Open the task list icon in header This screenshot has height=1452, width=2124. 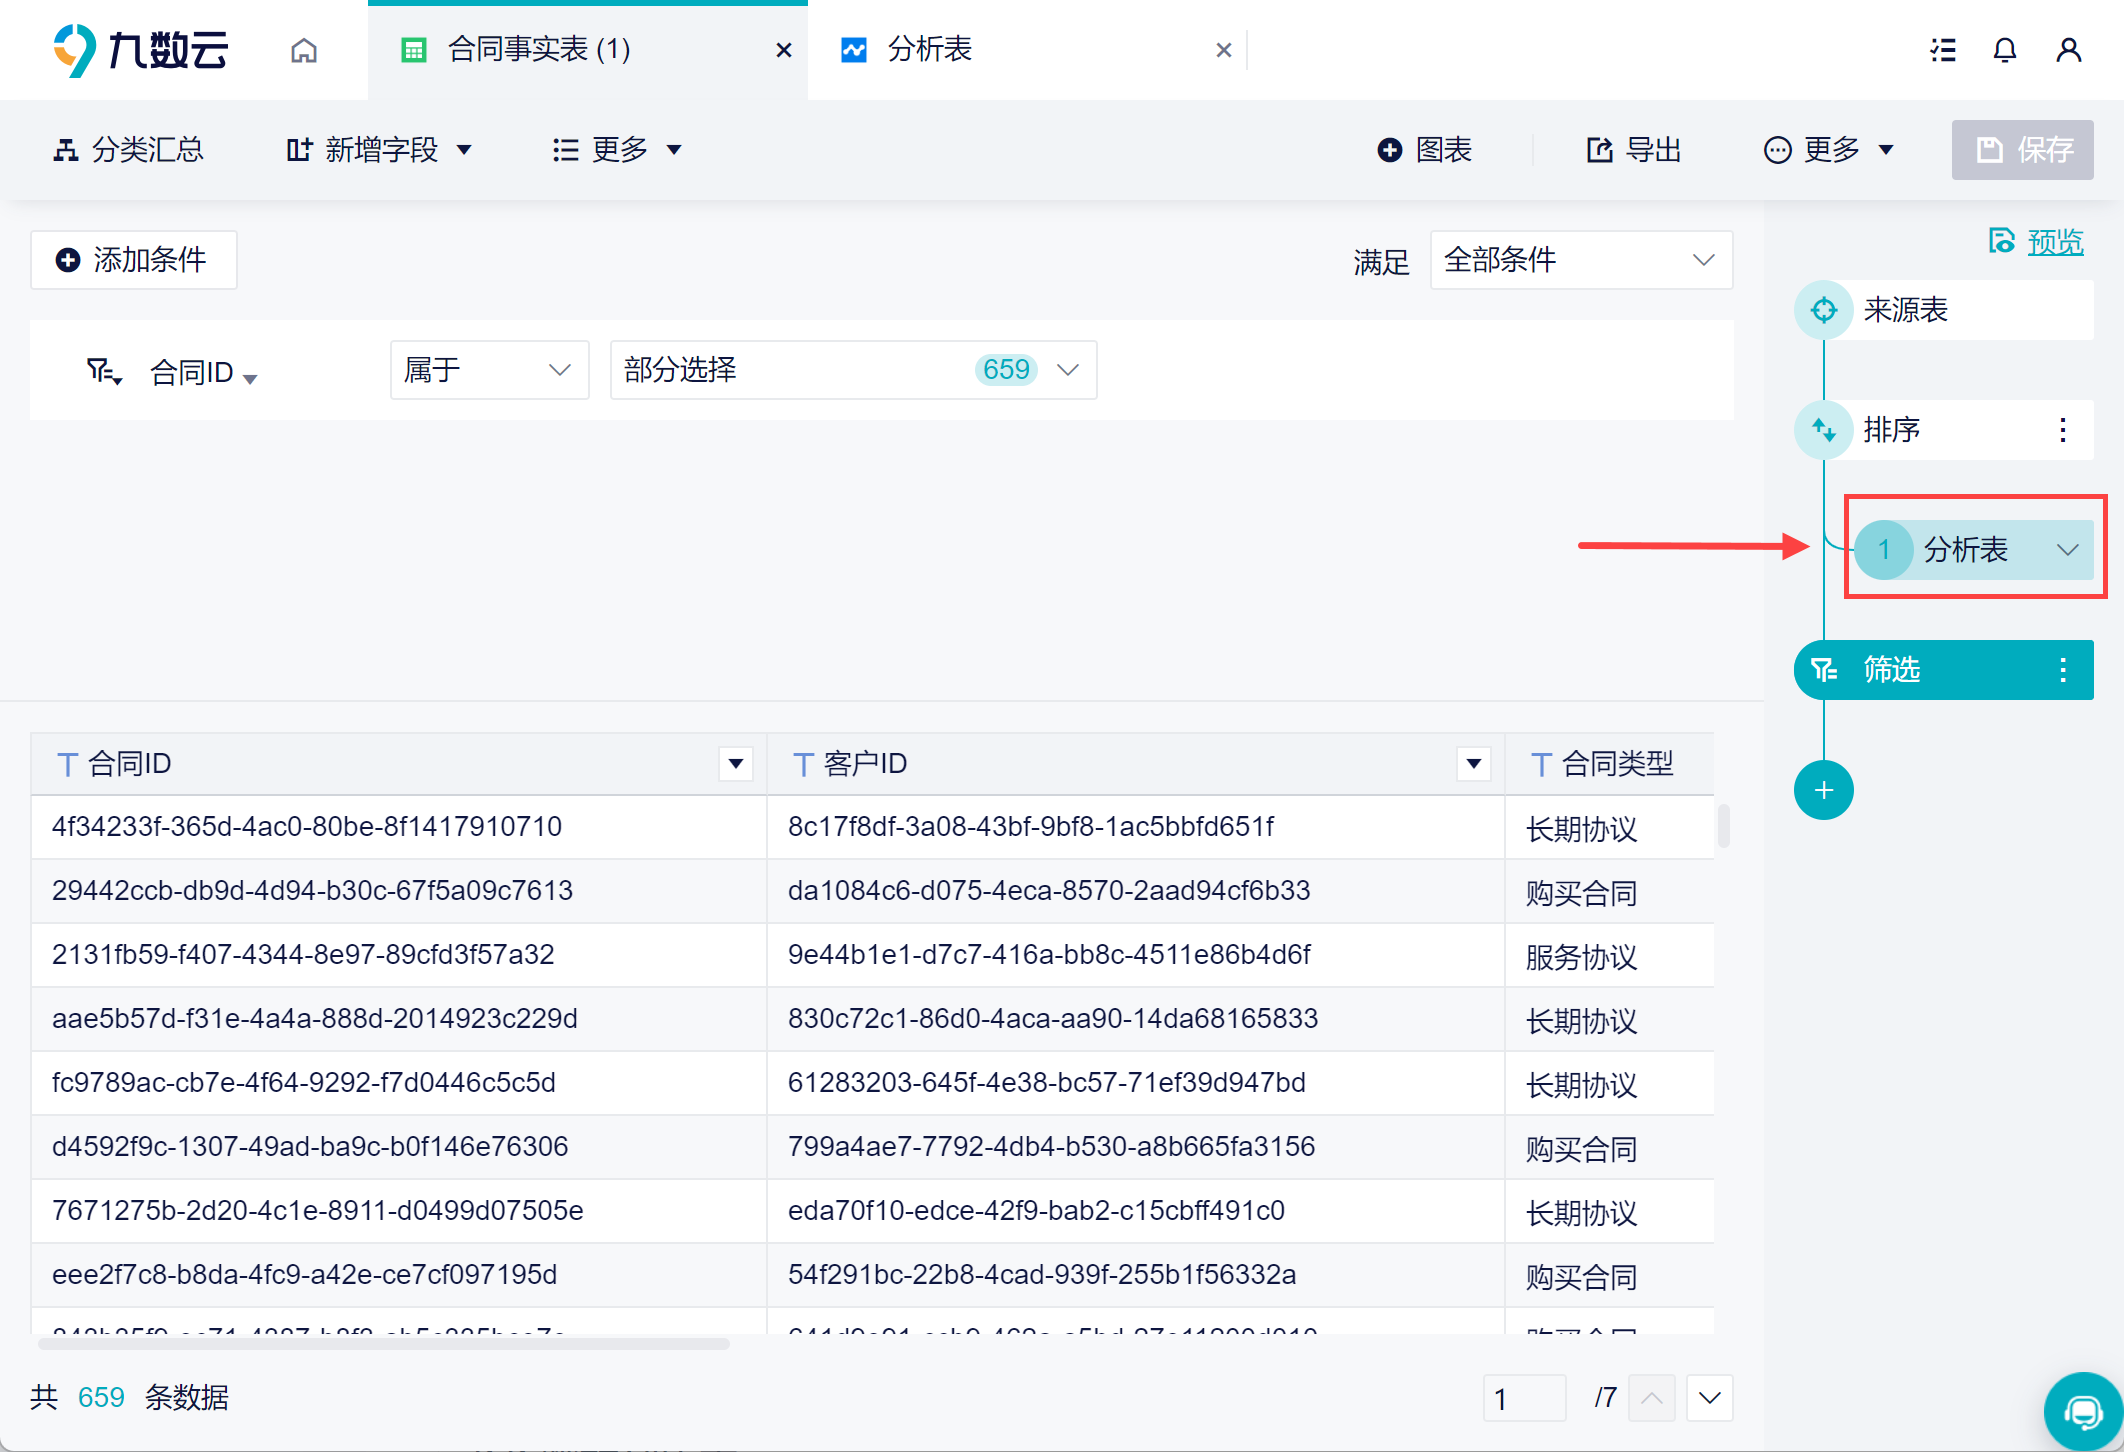[x=1943, y=50]
